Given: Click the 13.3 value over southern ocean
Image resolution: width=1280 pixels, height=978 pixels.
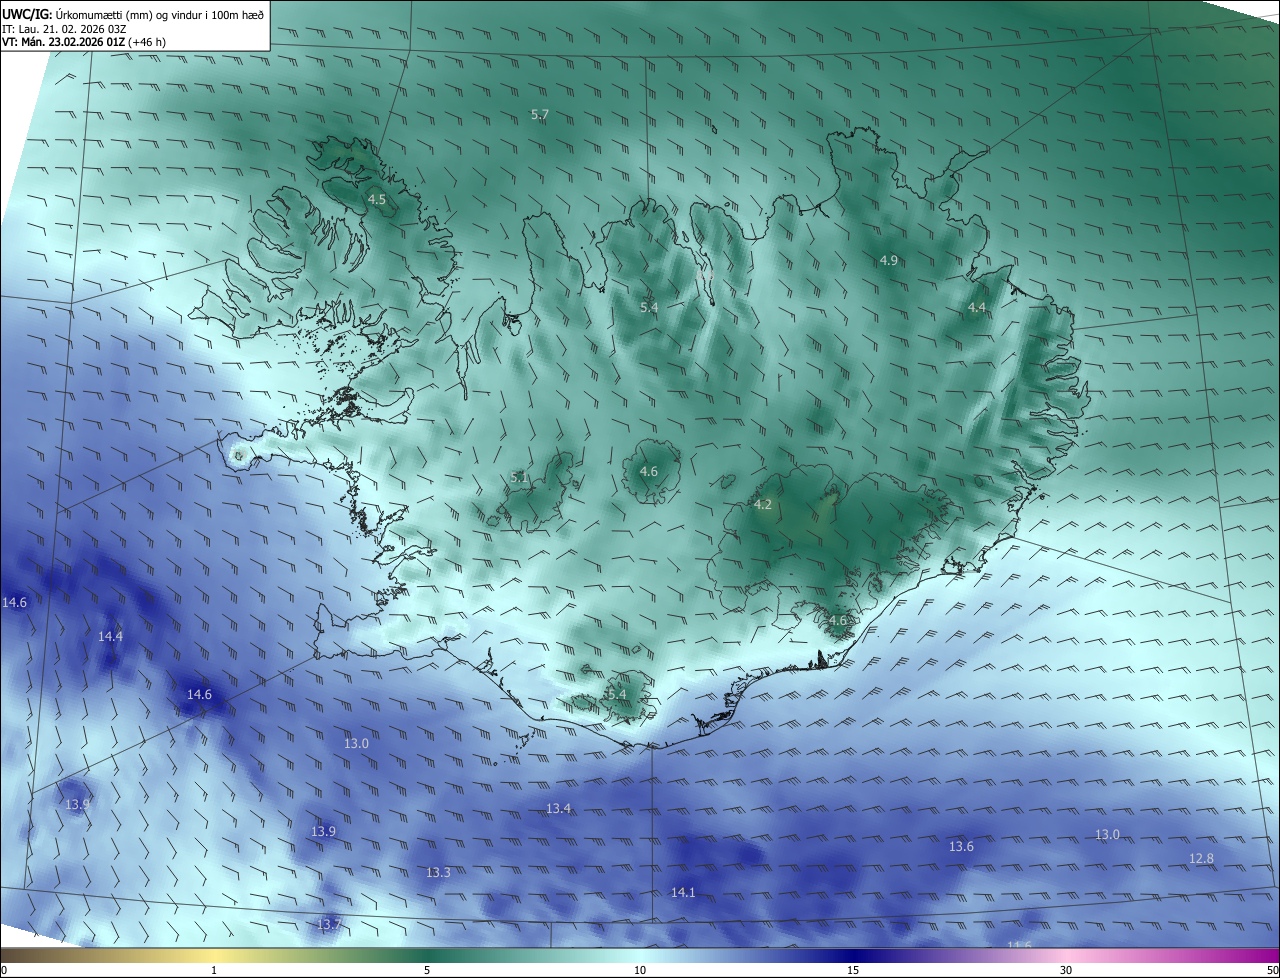Looking at the screenshot, I should [x=438, y=873].
